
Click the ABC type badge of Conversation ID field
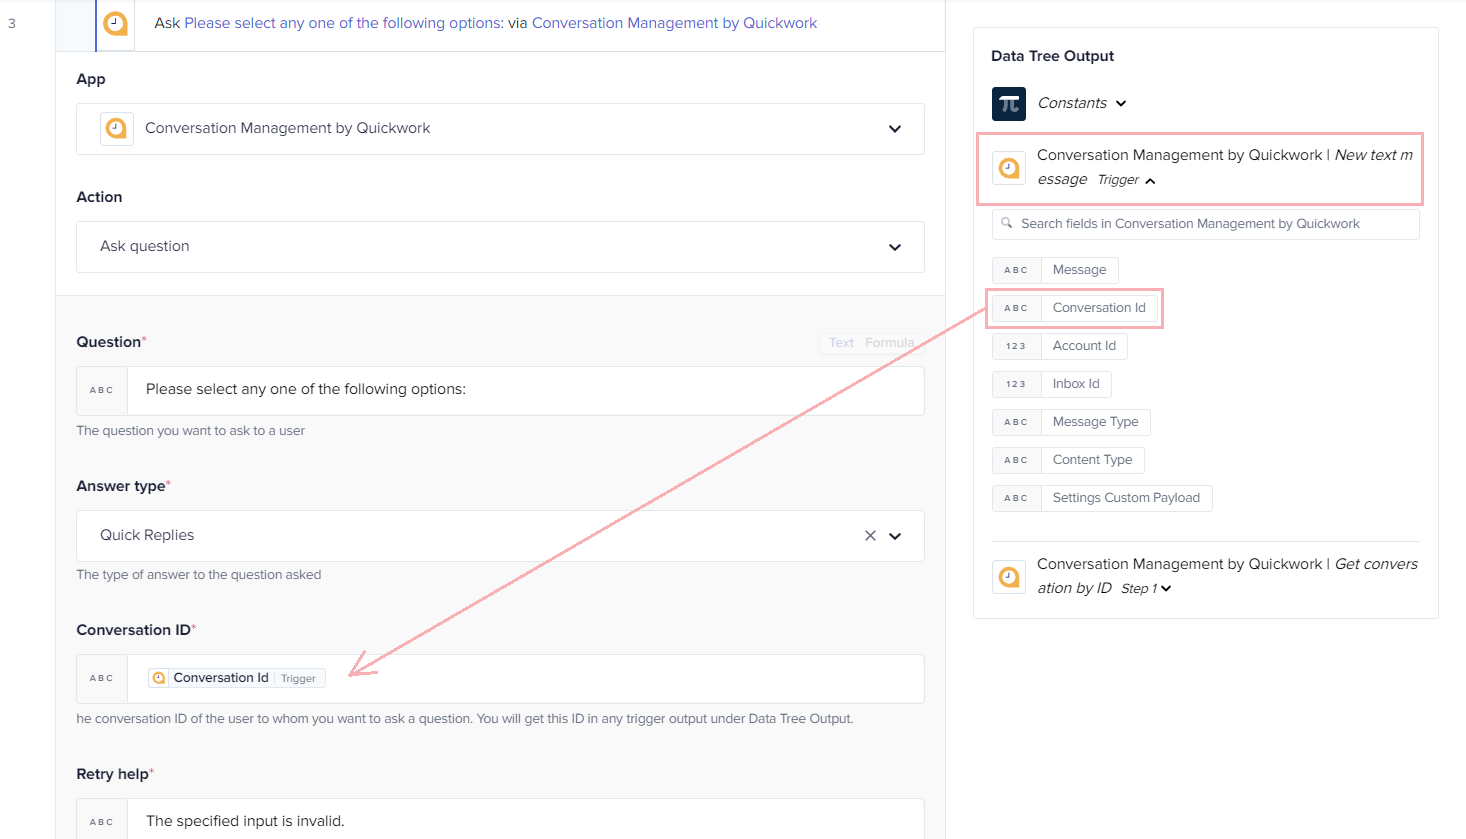[x=102, y=679]
